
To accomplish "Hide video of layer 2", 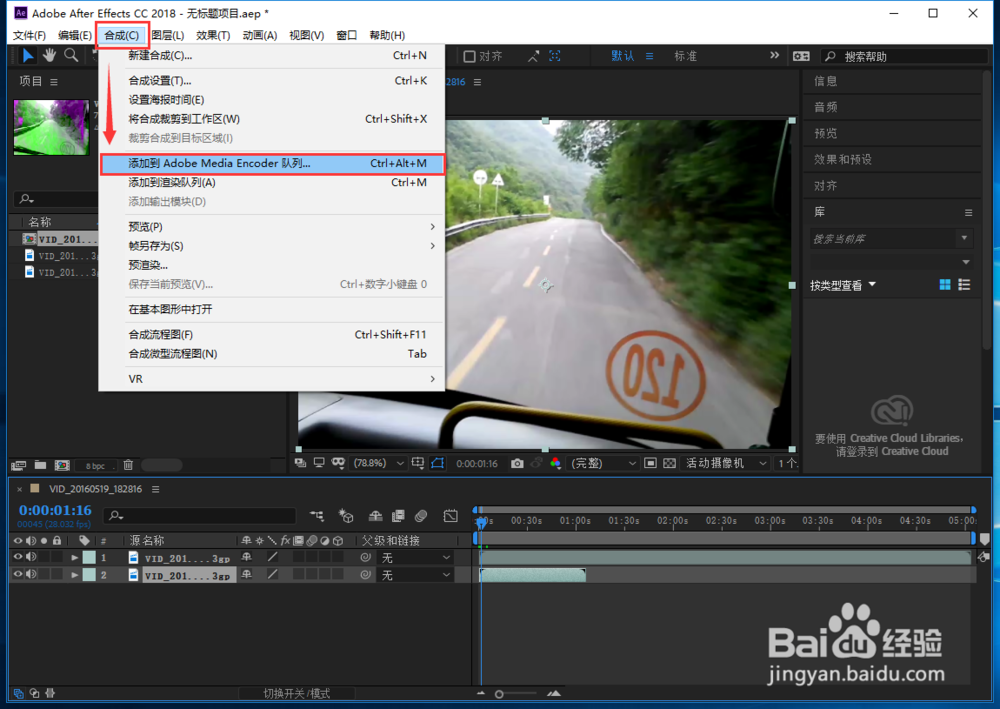I will click(x=18, y=574).
